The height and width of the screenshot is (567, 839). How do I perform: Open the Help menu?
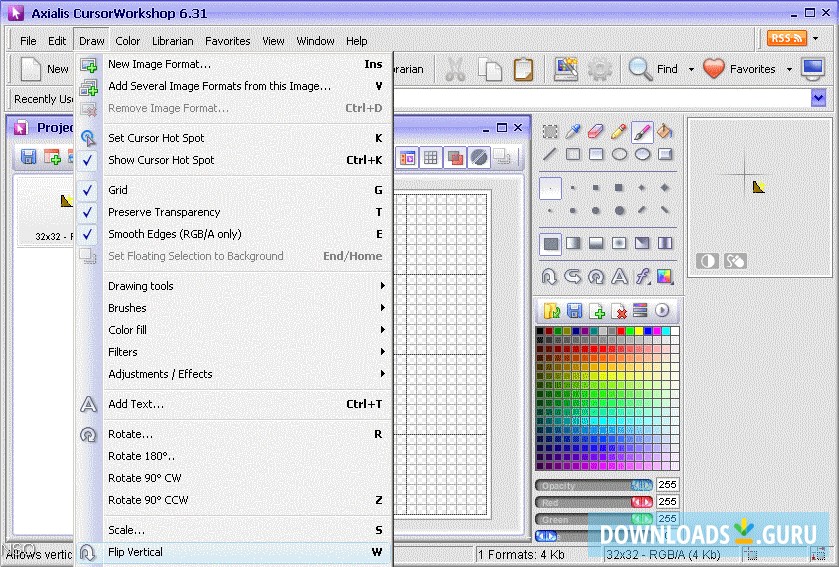click(x=356, y=41)
